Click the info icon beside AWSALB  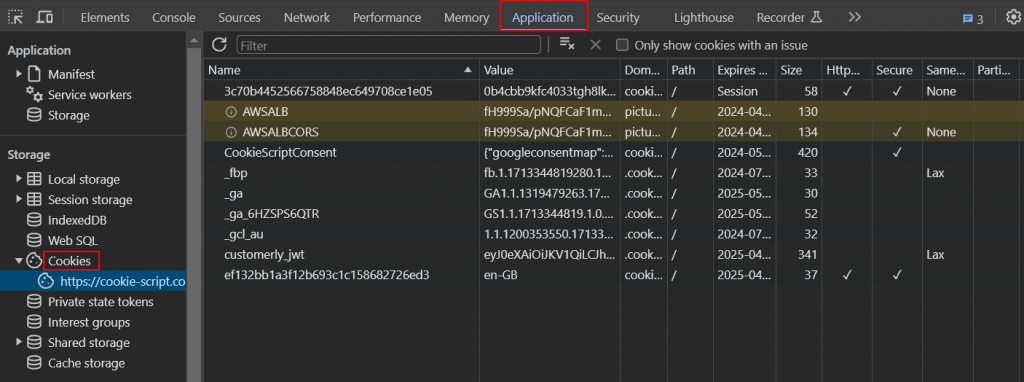pos(230,112)
